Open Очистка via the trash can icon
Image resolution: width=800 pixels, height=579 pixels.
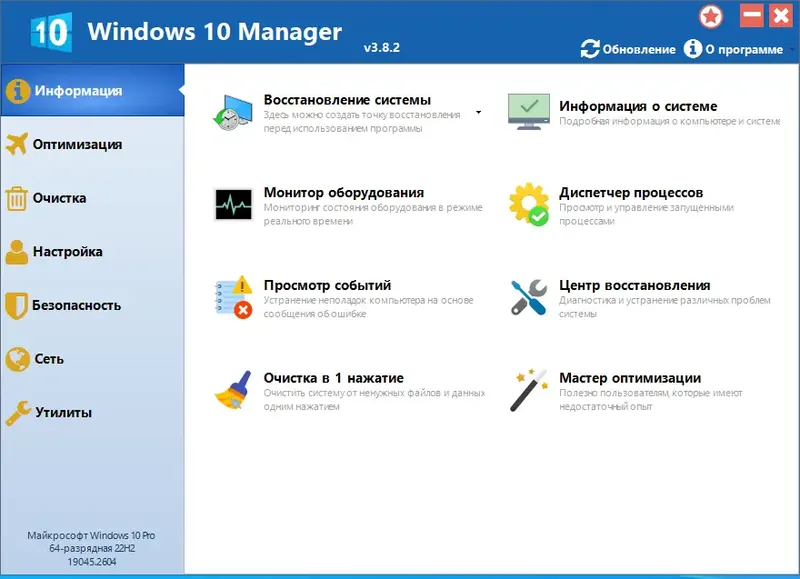click(19, 198)
